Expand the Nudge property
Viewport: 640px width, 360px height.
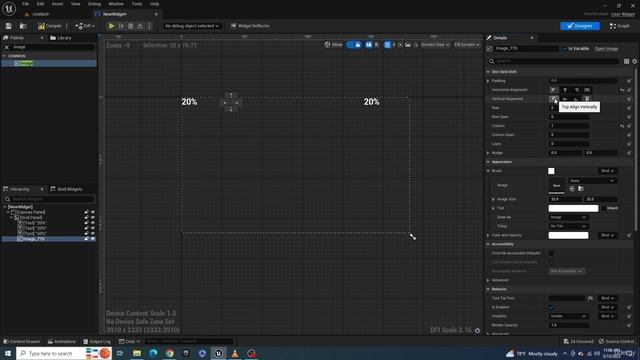[x=489, y=153]
